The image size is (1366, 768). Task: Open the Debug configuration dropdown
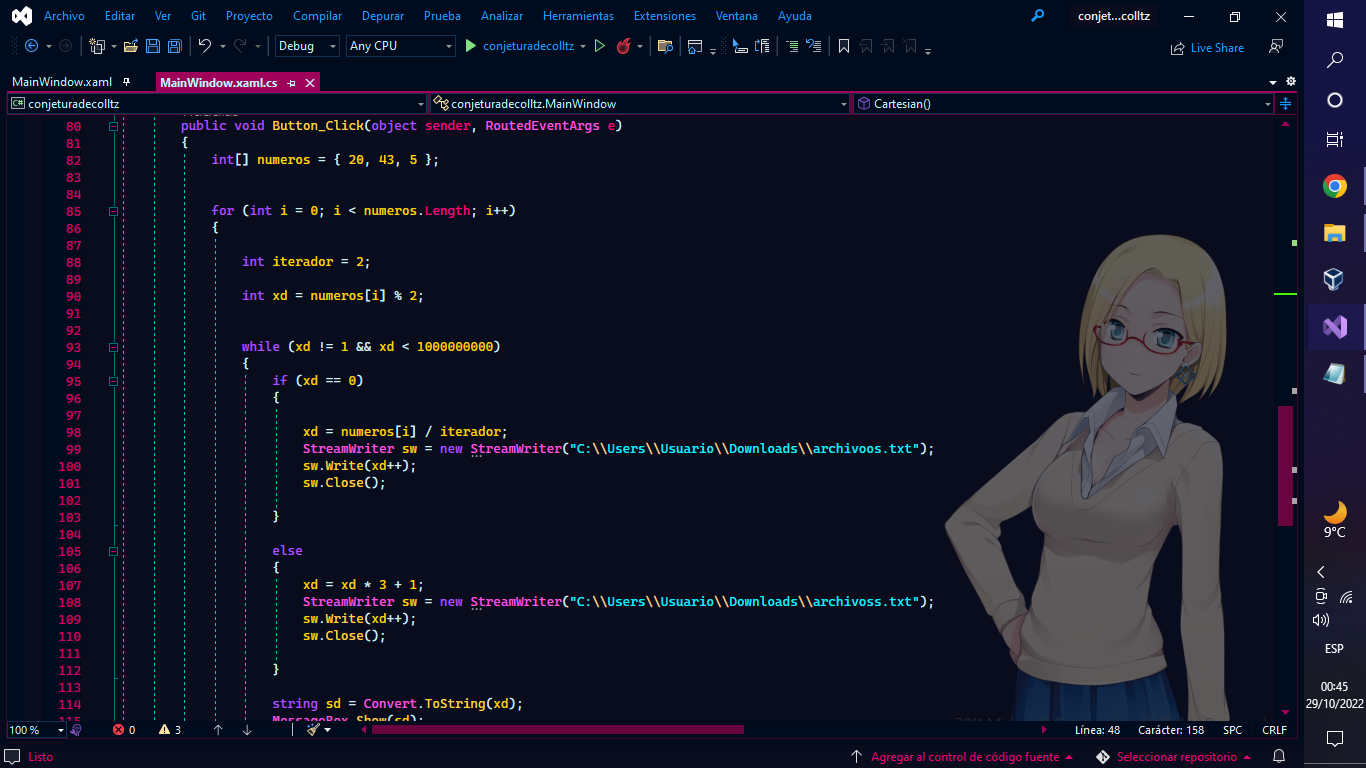307,46
